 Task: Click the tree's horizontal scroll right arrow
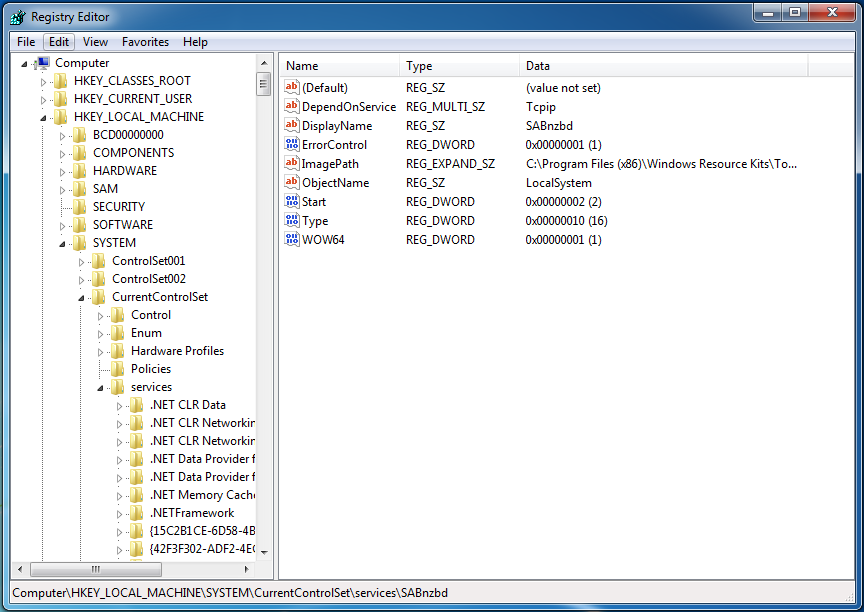click(x=246, y=569)
